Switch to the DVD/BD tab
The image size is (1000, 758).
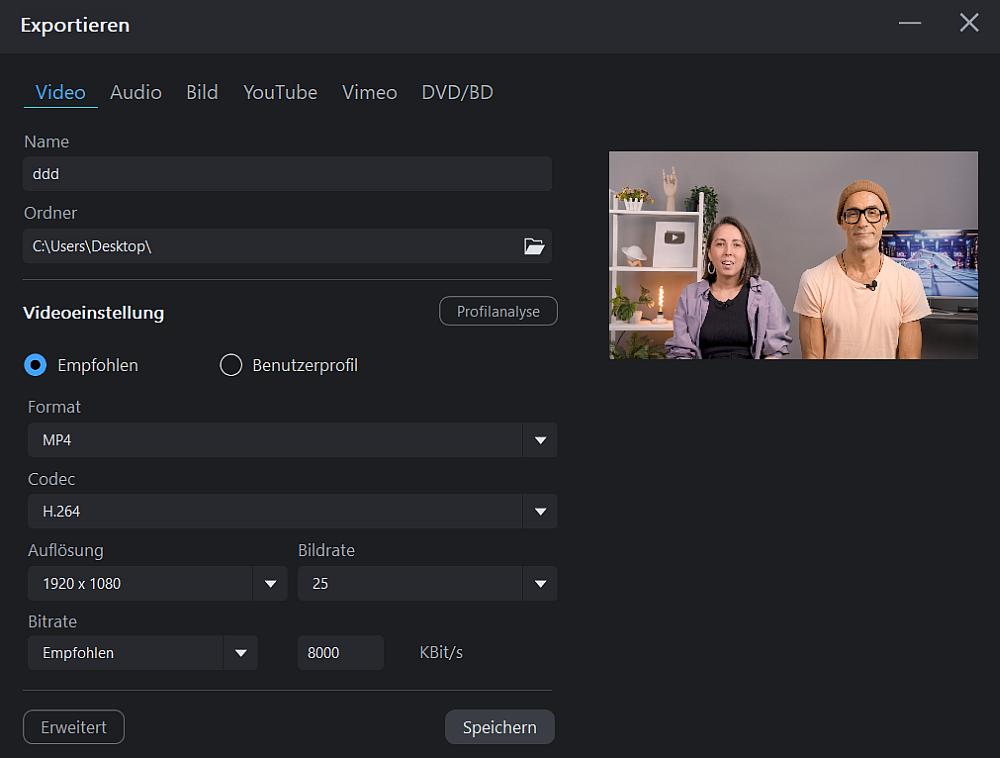click(457, 92)
